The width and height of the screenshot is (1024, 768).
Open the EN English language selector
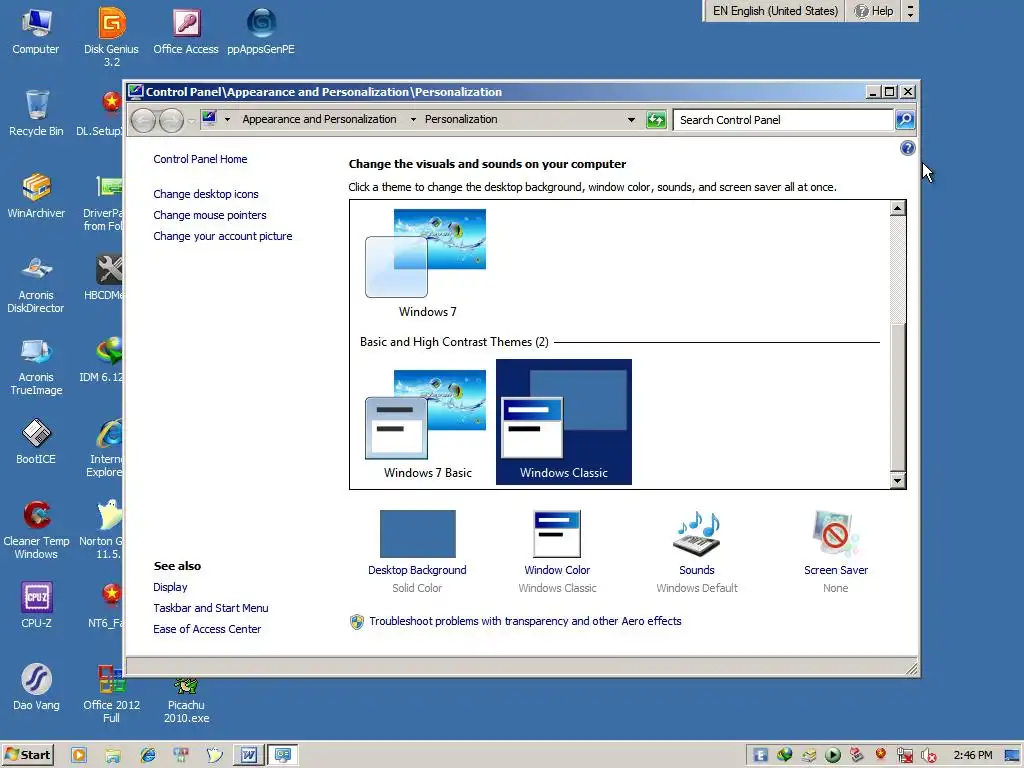(x=775, y=11)
